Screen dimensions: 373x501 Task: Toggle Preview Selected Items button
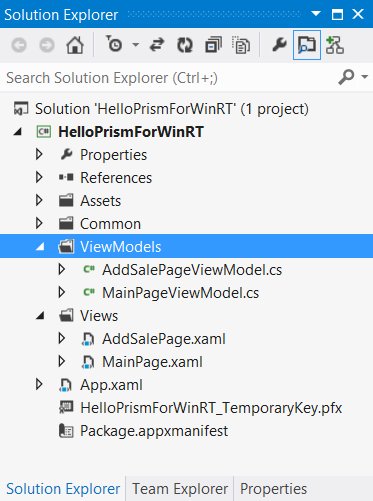[x=307, y=45]
